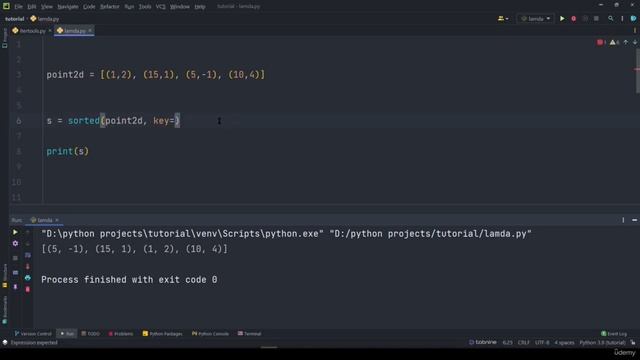The width and height of the screenshot is (640, 360).
Task: Open the Python interpreter selector in status bar
Action: click(x=602, y=342)
